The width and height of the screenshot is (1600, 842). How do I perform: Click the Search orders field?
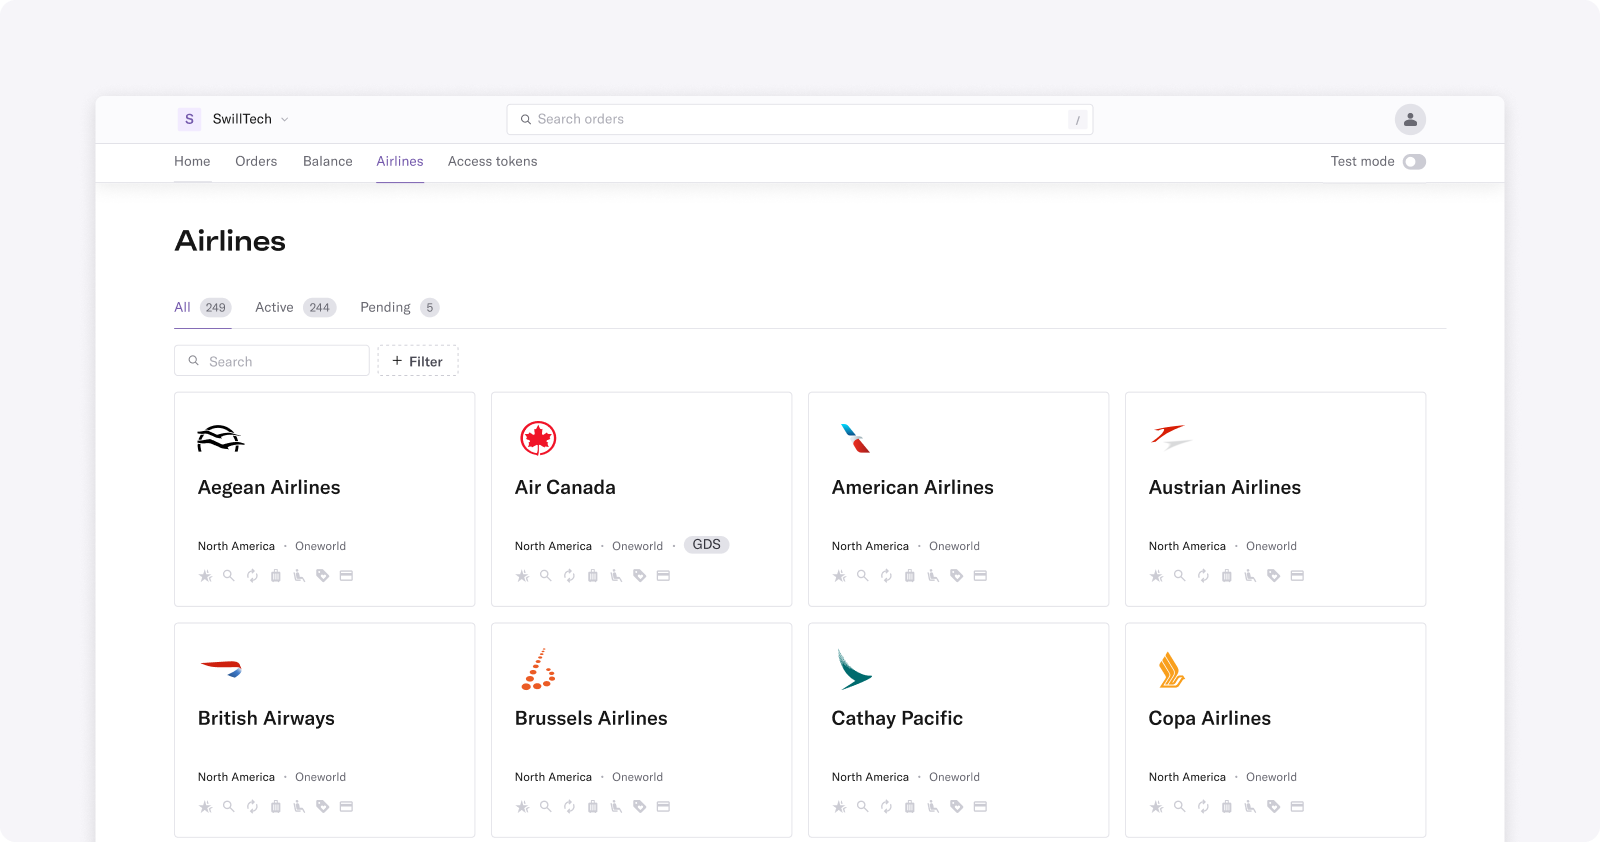(800, 119)
